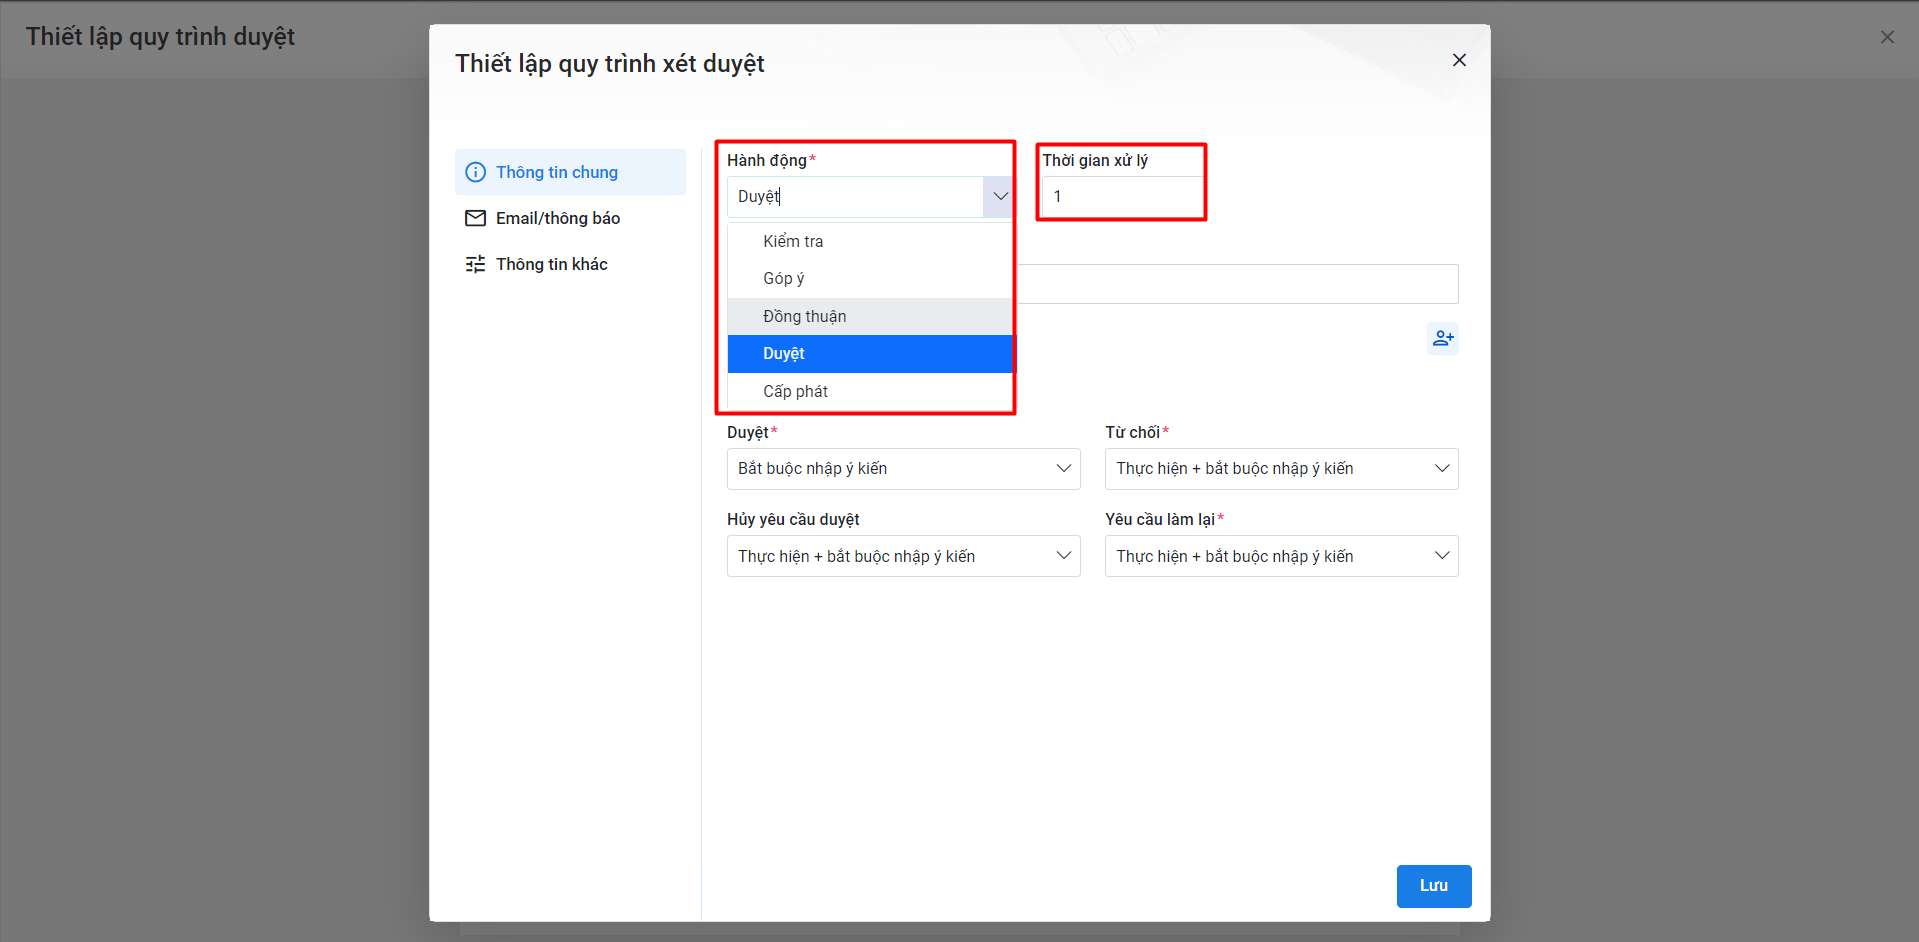Open the Từ chối dropdown
1919x942 pixels.
point(1281,469)
